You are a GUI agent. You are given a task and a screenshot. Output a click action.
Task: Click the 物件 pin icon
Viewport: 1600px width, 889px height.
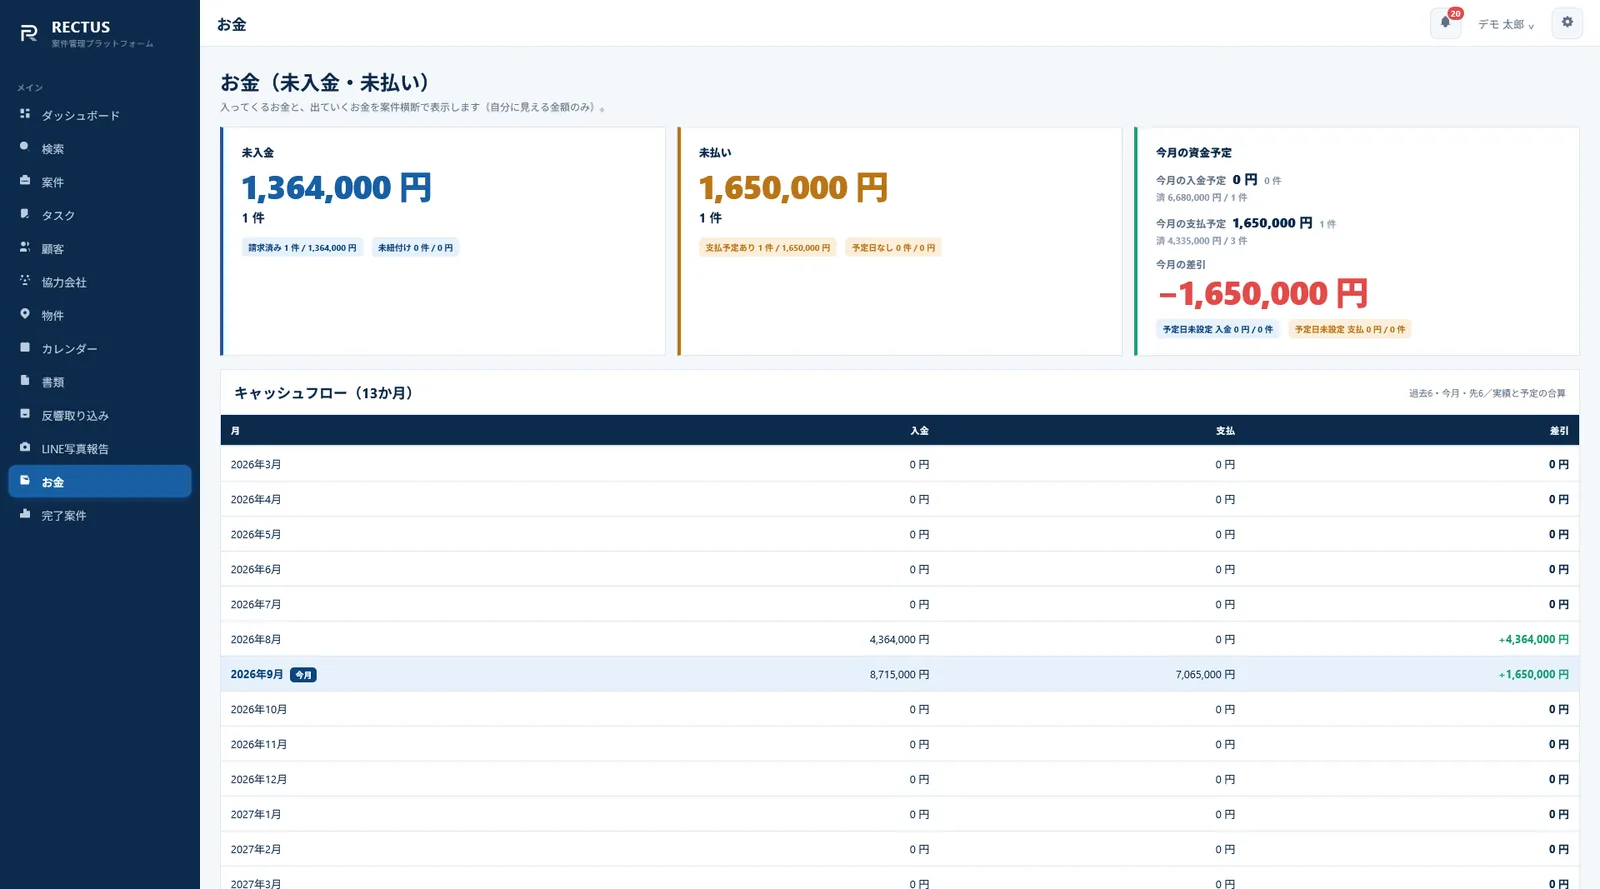coord(25,314)
